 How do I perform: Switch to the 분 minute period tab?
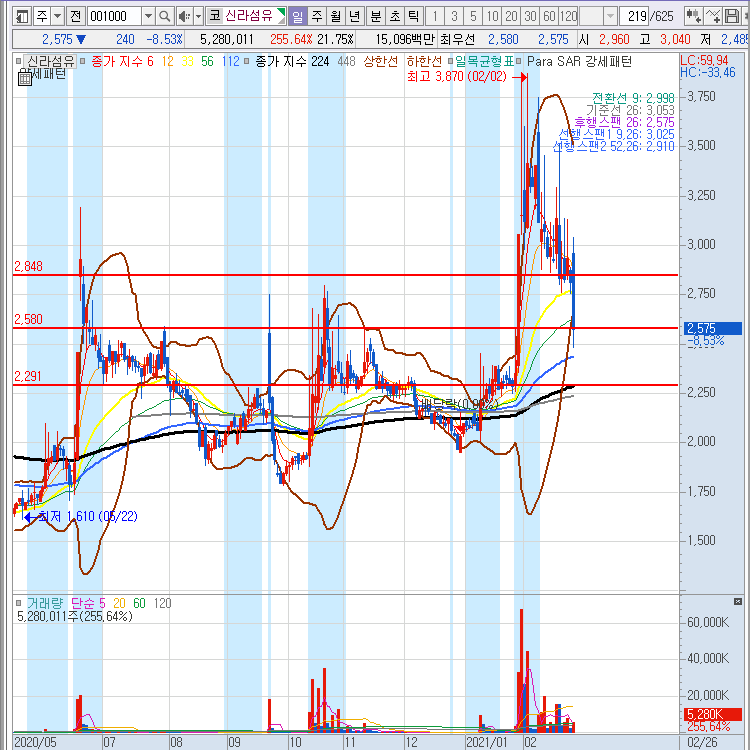pos(376,17)
